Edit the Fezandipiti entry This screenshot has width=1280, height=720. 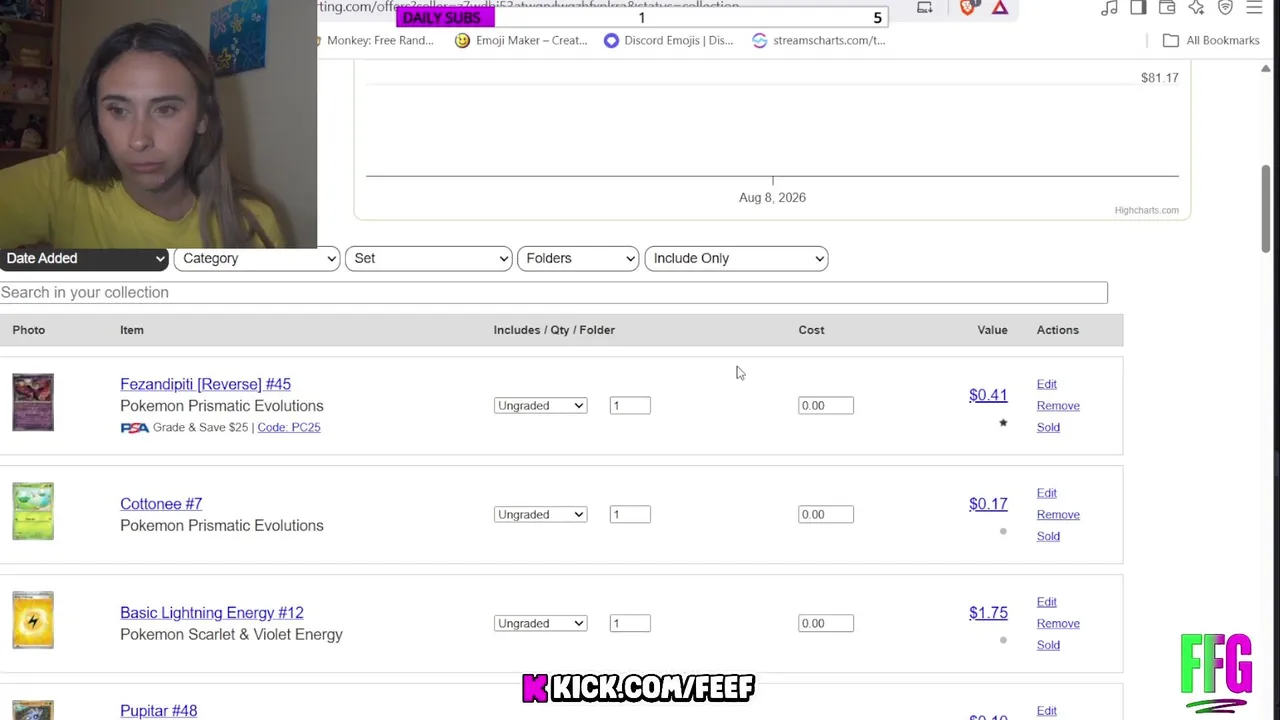[1047, 384]
